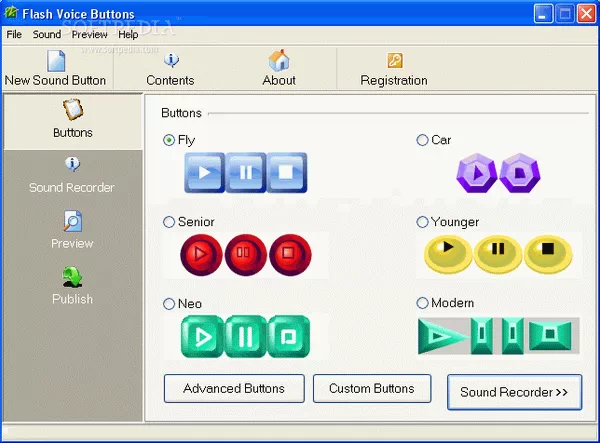This screenshot has width=600, height=443.
Task: Open the Sound Recorder sidebar icon
Action: point(72,164)
